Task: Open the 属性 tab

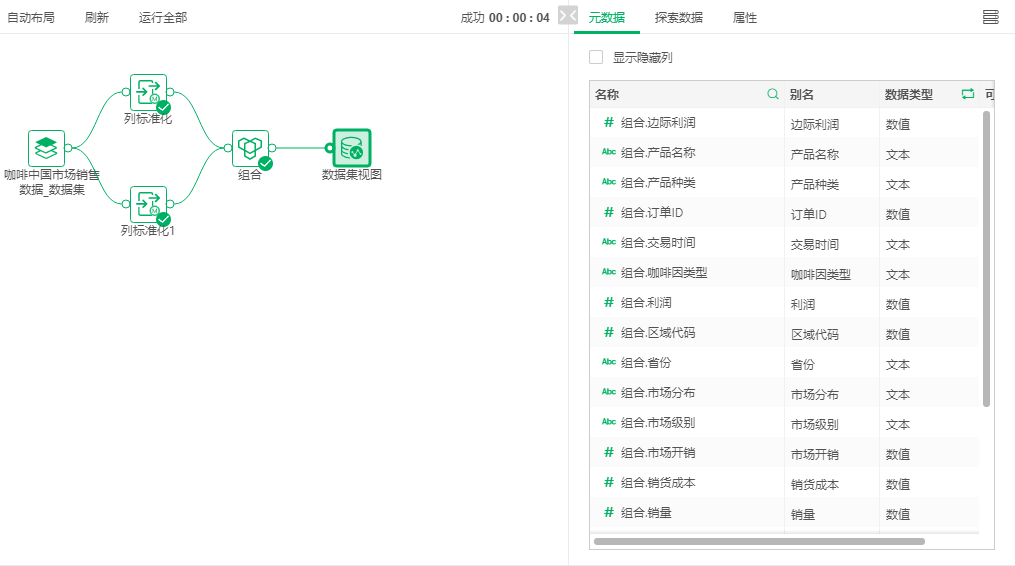Action: pyautogui.click(x=745, y=18)
